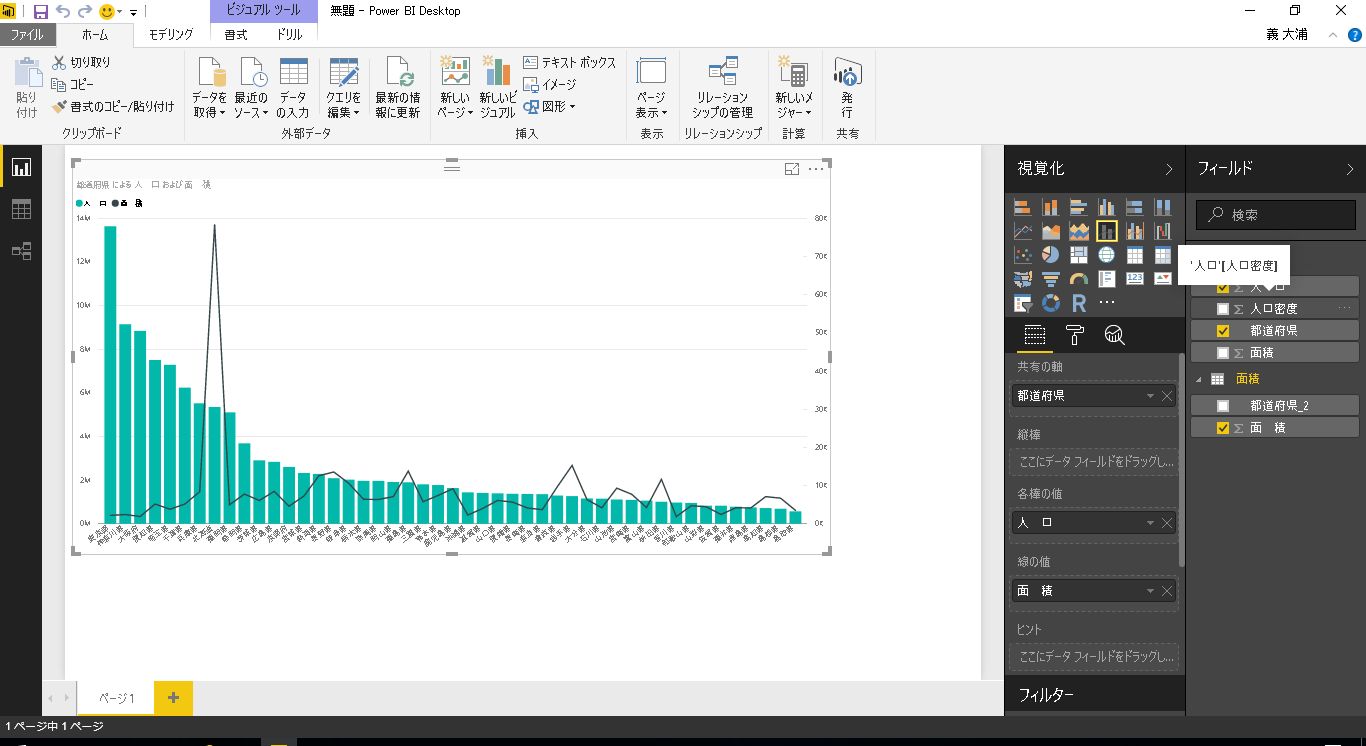The width and height of the screenshot is (1366, 746).
Task: Select the area chart visual
Action: [1050, 231]
